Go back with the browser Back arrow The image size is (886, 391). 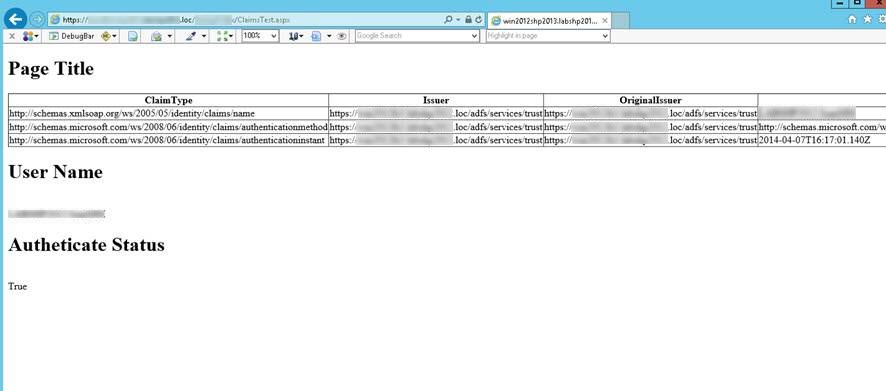[x=15, y=19]
